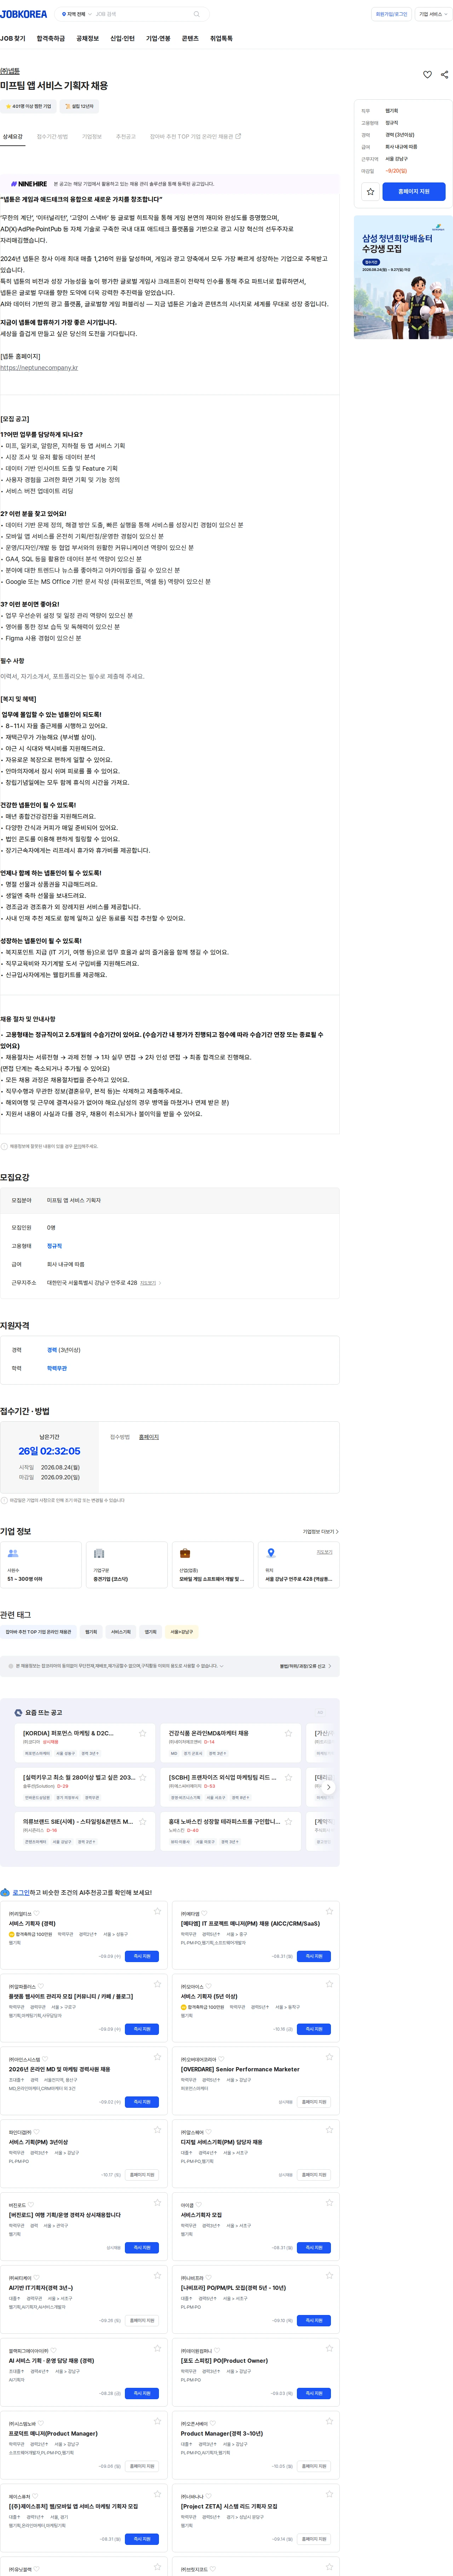
Task: Click the JOBKOREA logo
Action: coord(24,14)
